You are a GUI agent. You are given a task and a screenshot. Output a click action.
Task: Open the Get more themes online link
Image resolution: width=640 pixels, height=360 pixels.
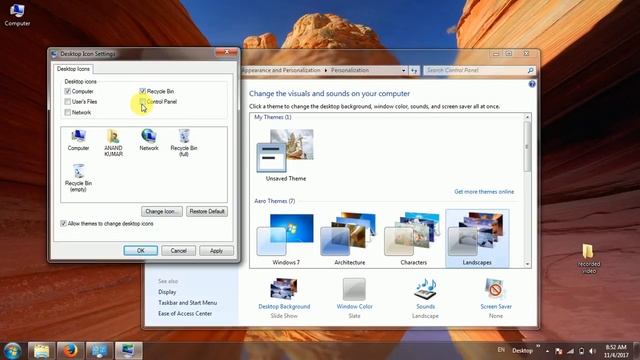tap(484, 191)
